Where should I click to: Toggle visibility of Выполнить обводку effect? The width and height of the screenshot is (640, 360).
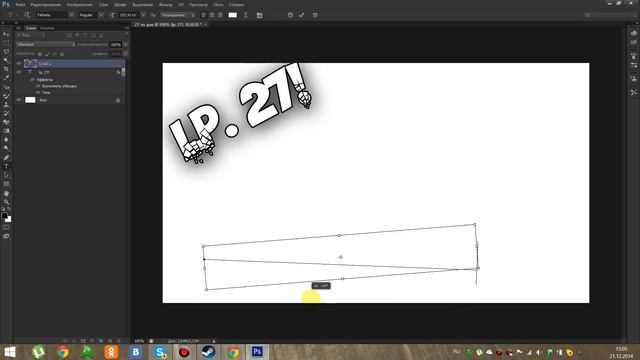tap(38, 86)
